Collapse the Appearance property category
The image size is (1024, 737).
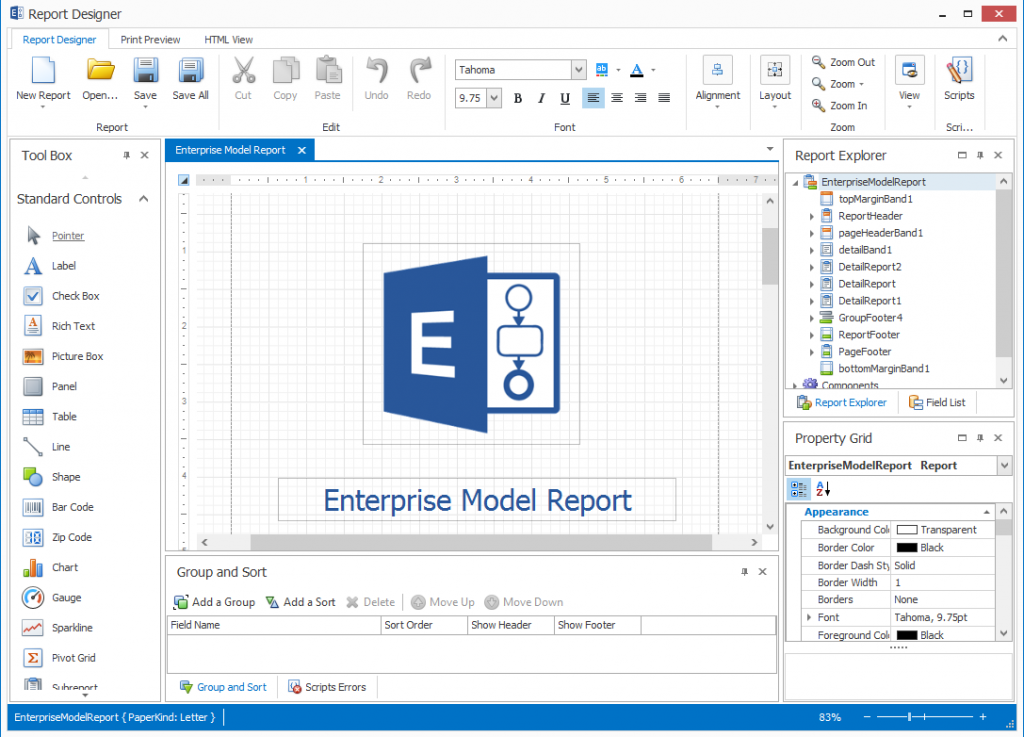[986, 512]
